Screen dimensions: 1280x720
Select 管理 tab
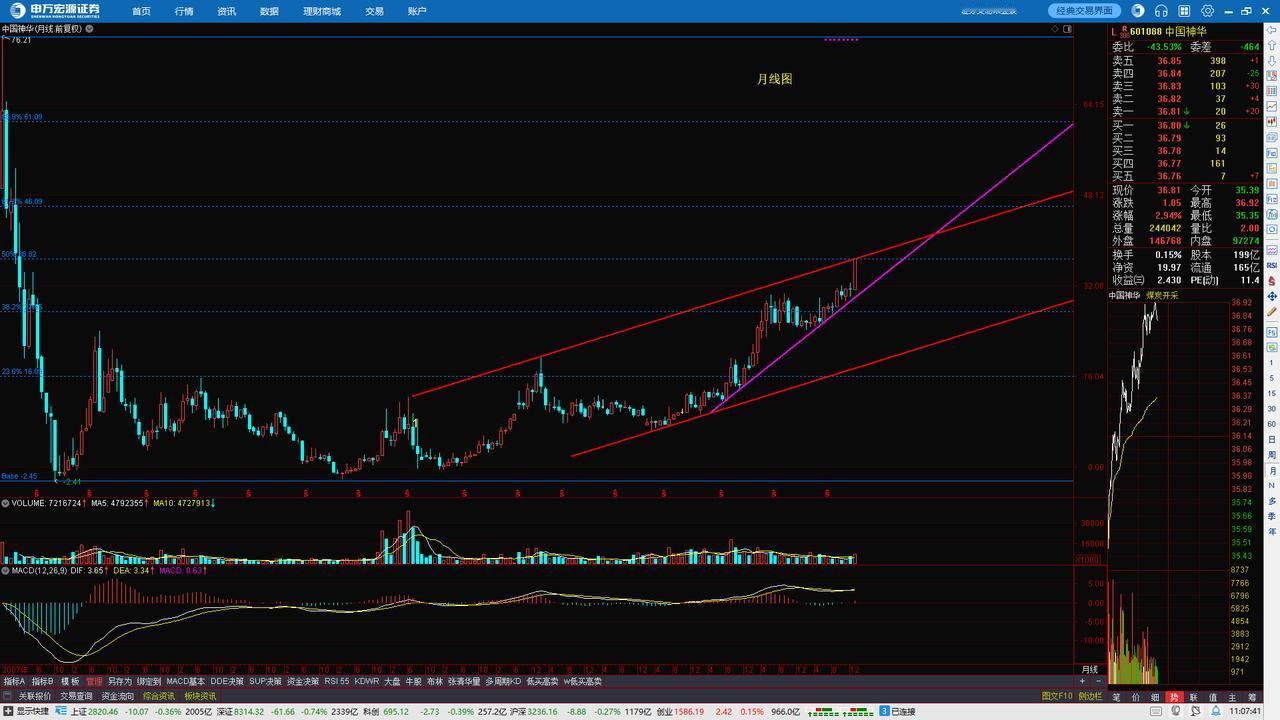pyautogui.click(x=94, y=681)
